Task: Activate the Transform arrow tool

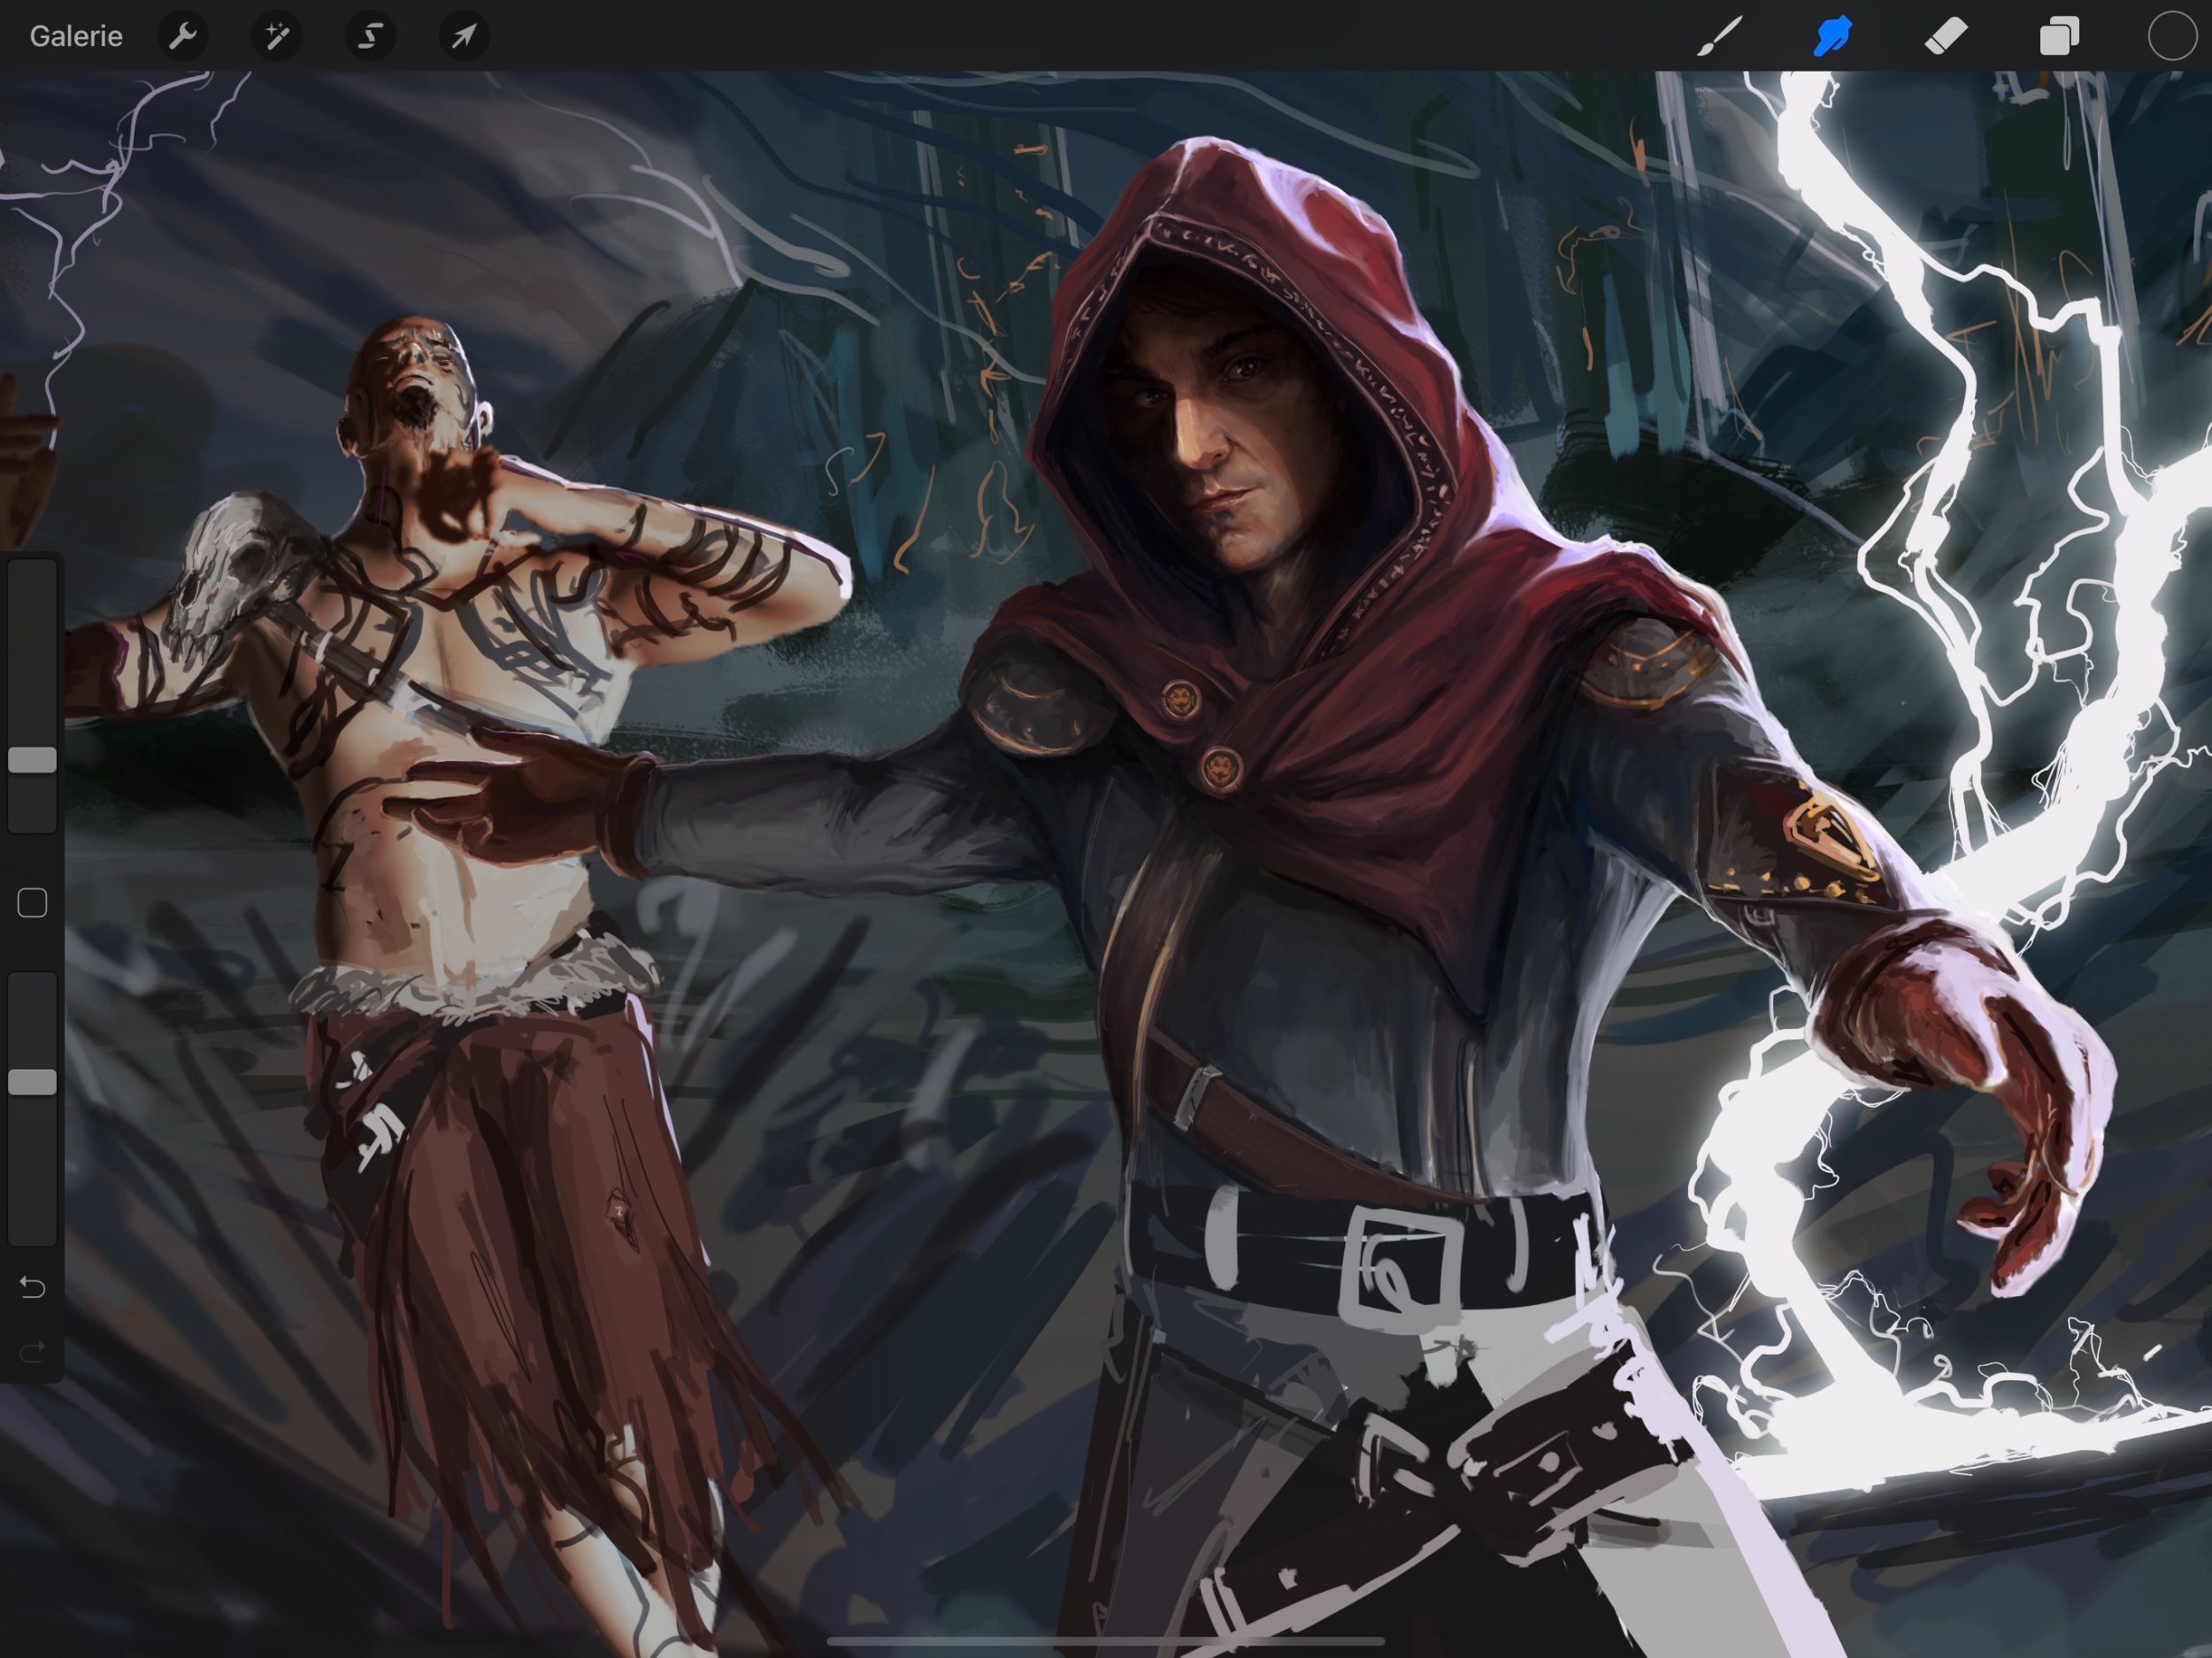Action: pos(464,37)
